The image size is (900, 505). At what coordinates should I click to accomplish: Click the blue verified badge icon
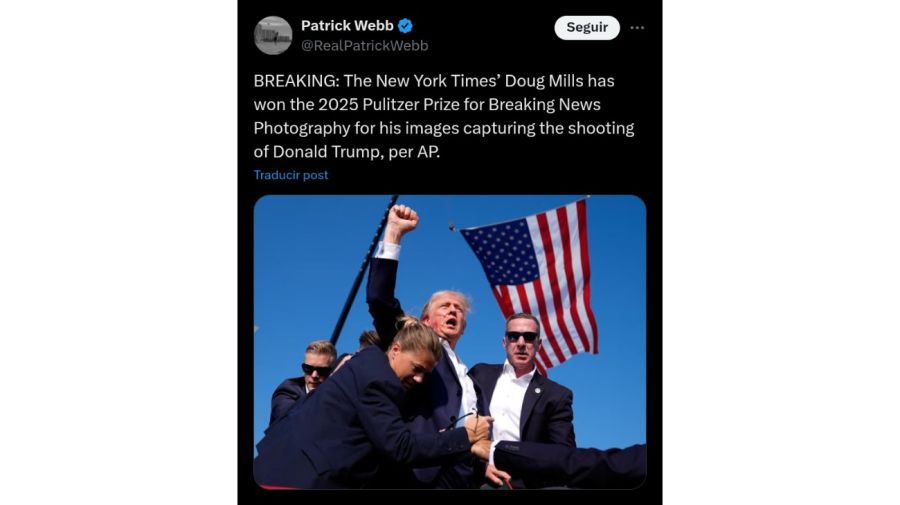[x=405, y=26]
